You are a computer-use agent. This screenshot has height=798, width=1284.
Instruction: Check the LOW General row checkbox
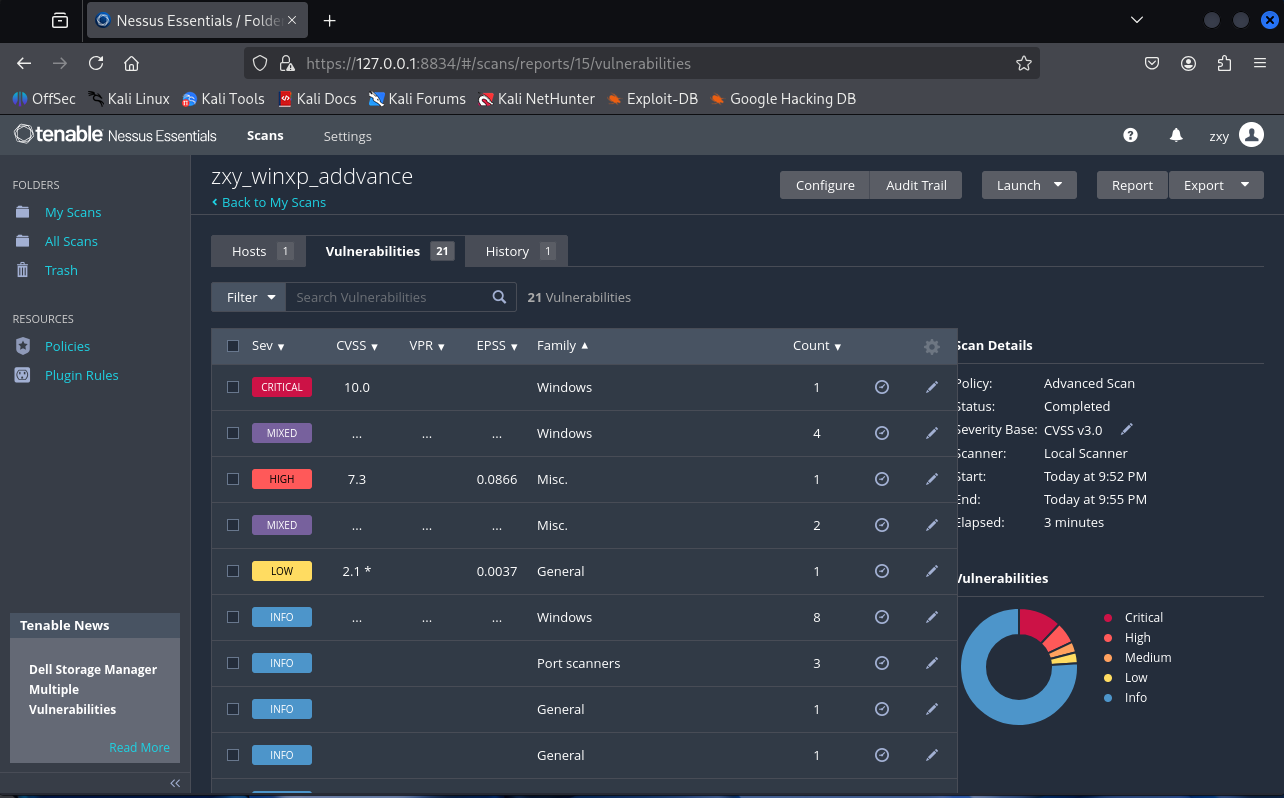tap(233, 571)
